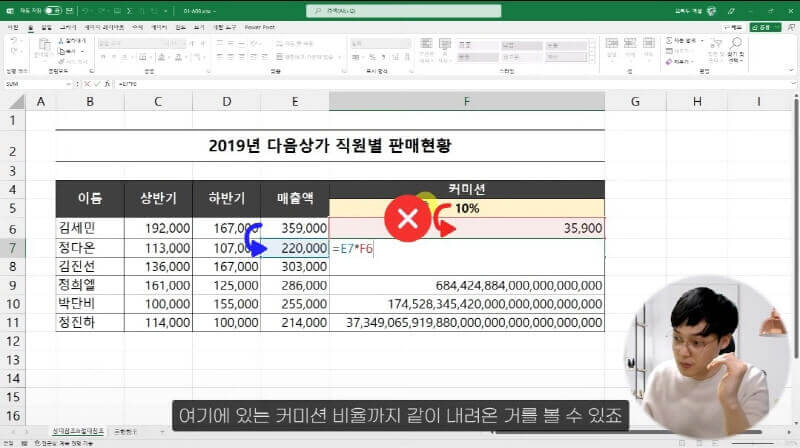The height and width of the screenshot is (448, 800).
Task: Click the Insert Function fx icon
Action: tap(107, 84)
